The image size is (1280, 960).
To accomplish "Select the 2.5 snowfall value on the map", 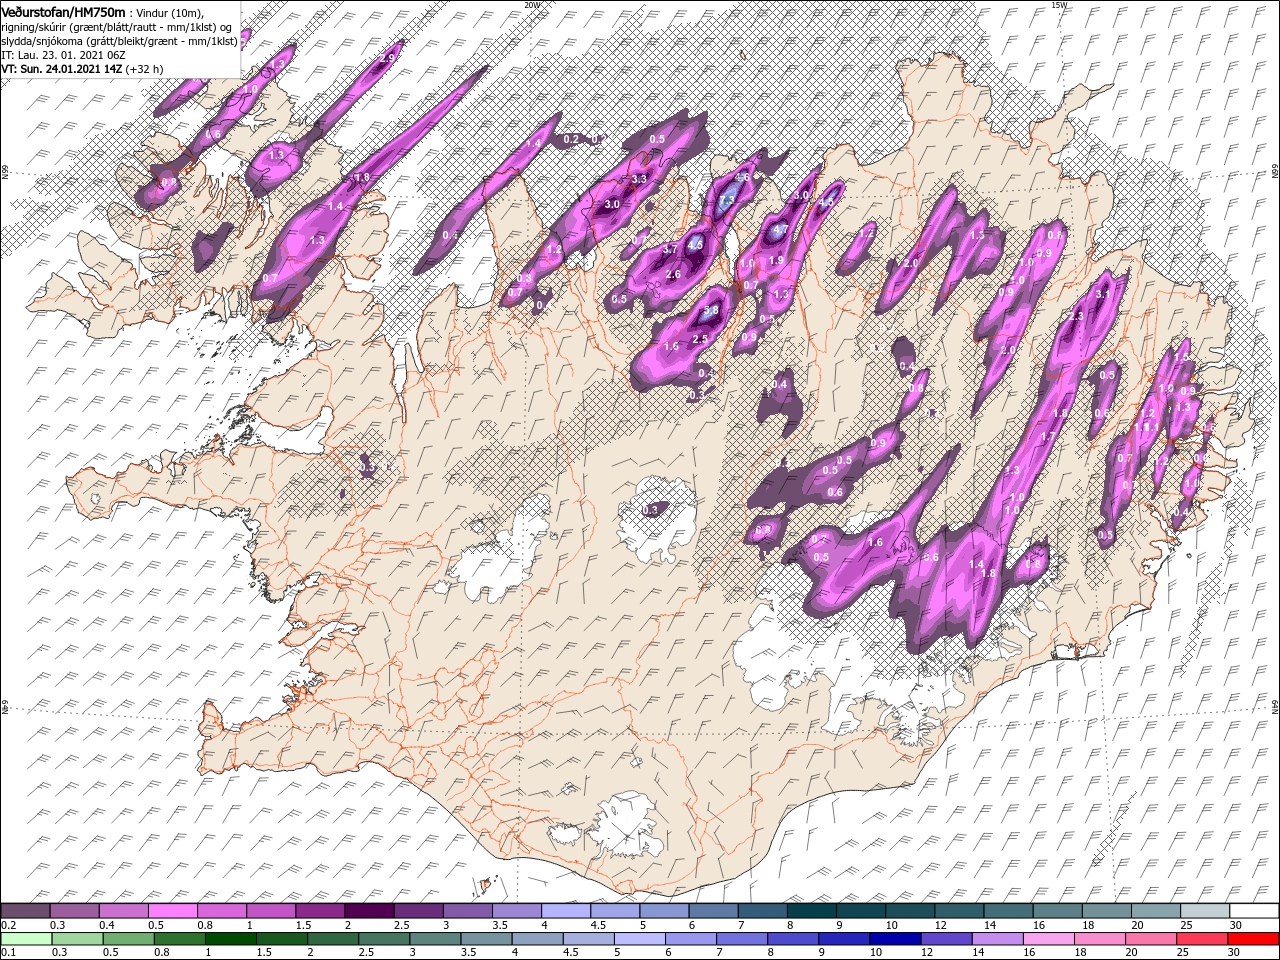I will 700,339.
